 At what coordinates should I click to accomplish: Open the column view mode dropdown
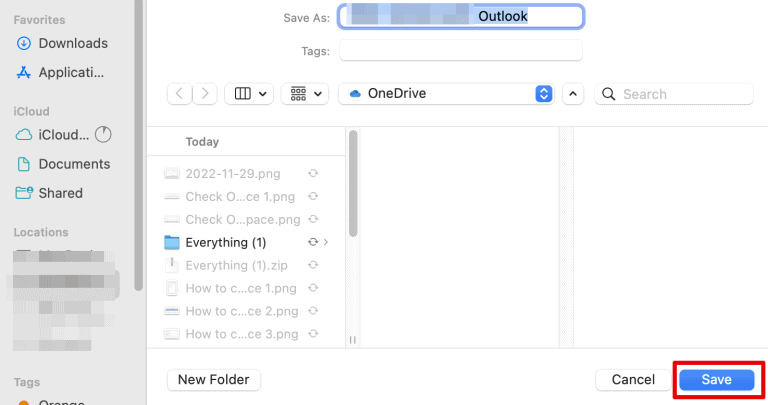pos(249,94)
